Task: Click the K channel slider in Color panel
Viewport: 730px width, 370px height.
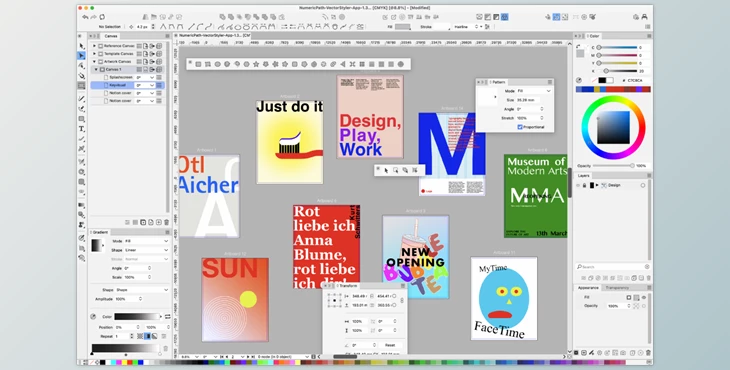Action: [617, 71]
